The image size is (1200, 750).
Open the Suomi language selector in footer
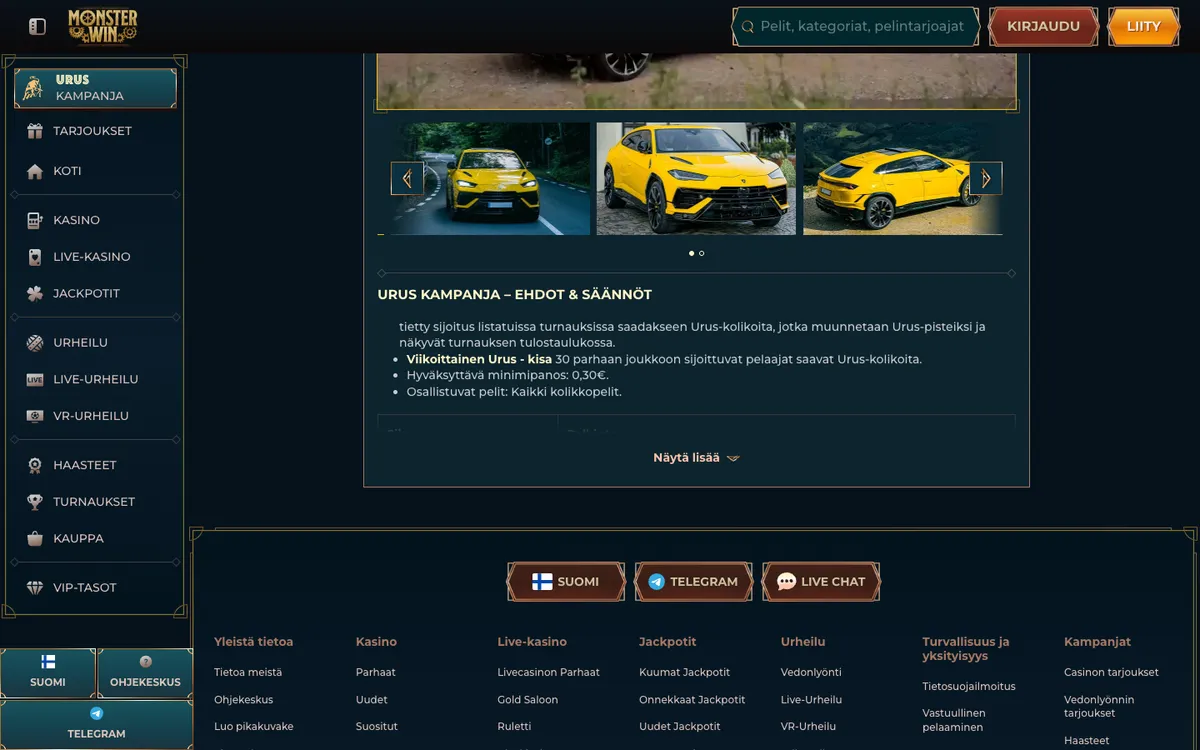point(566,581)
